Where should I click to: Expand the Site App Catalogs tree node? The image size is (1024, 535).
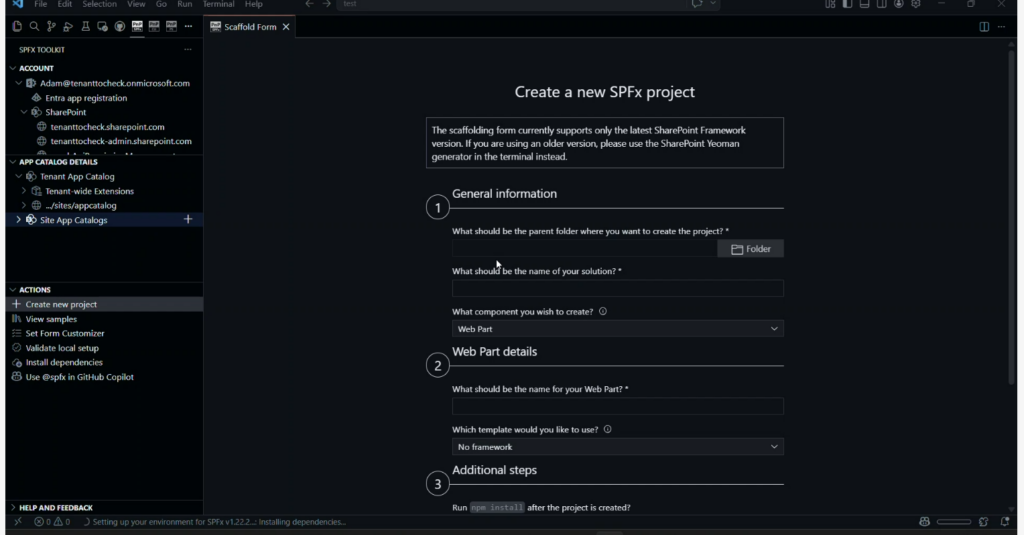18,220
